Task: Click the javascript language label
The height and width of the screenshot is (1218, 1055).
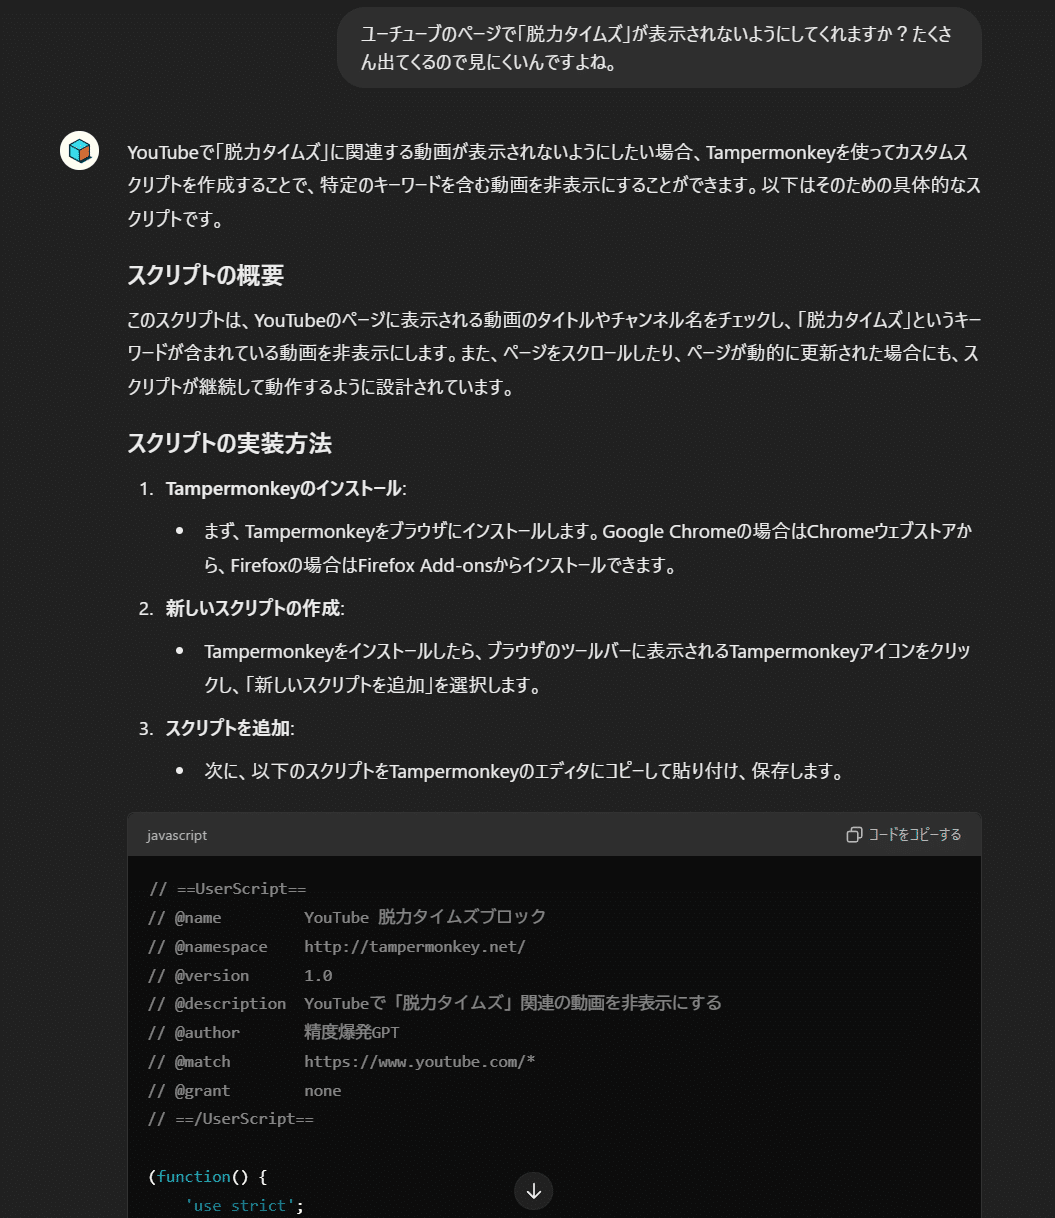Action: (177, 835)
